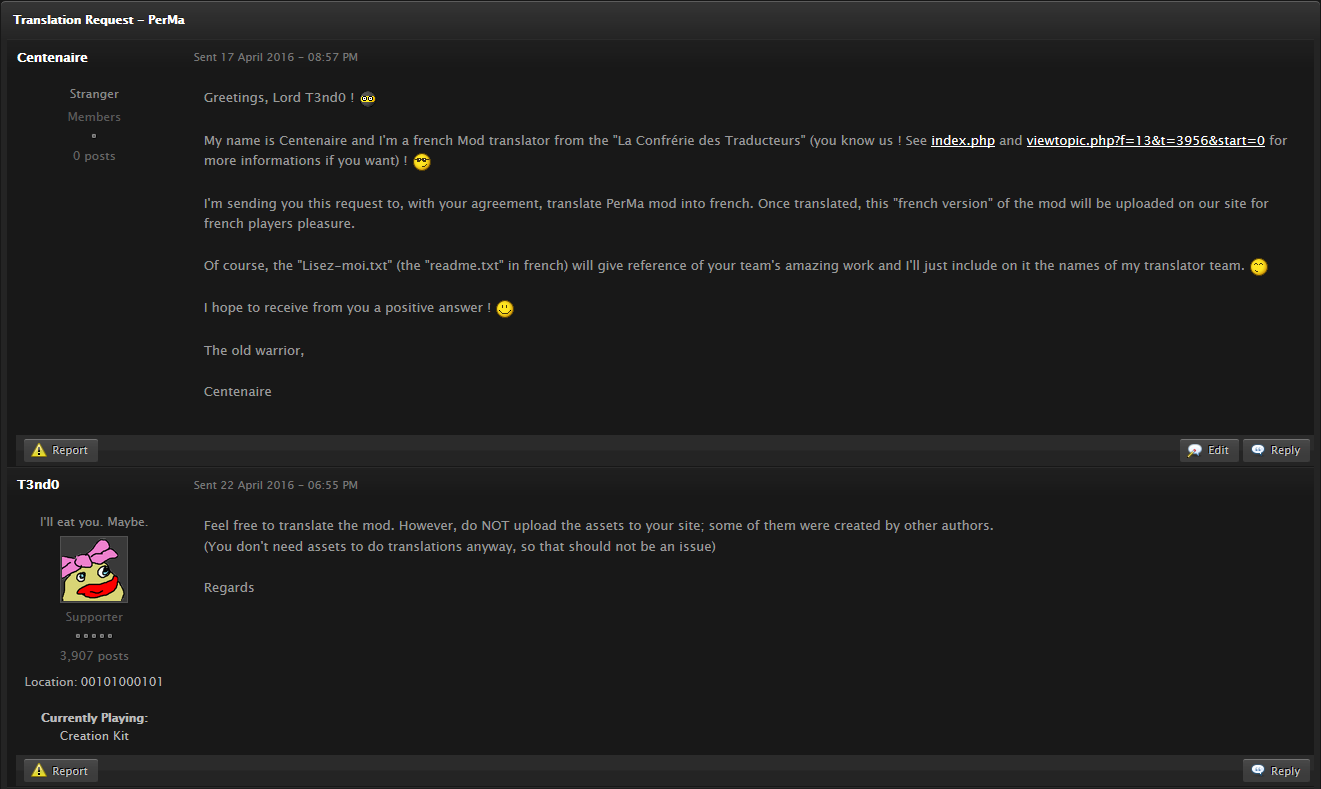
Task: Click the speech bubble icon beside T3nd0's Reply
Action: pos(1258,771)
